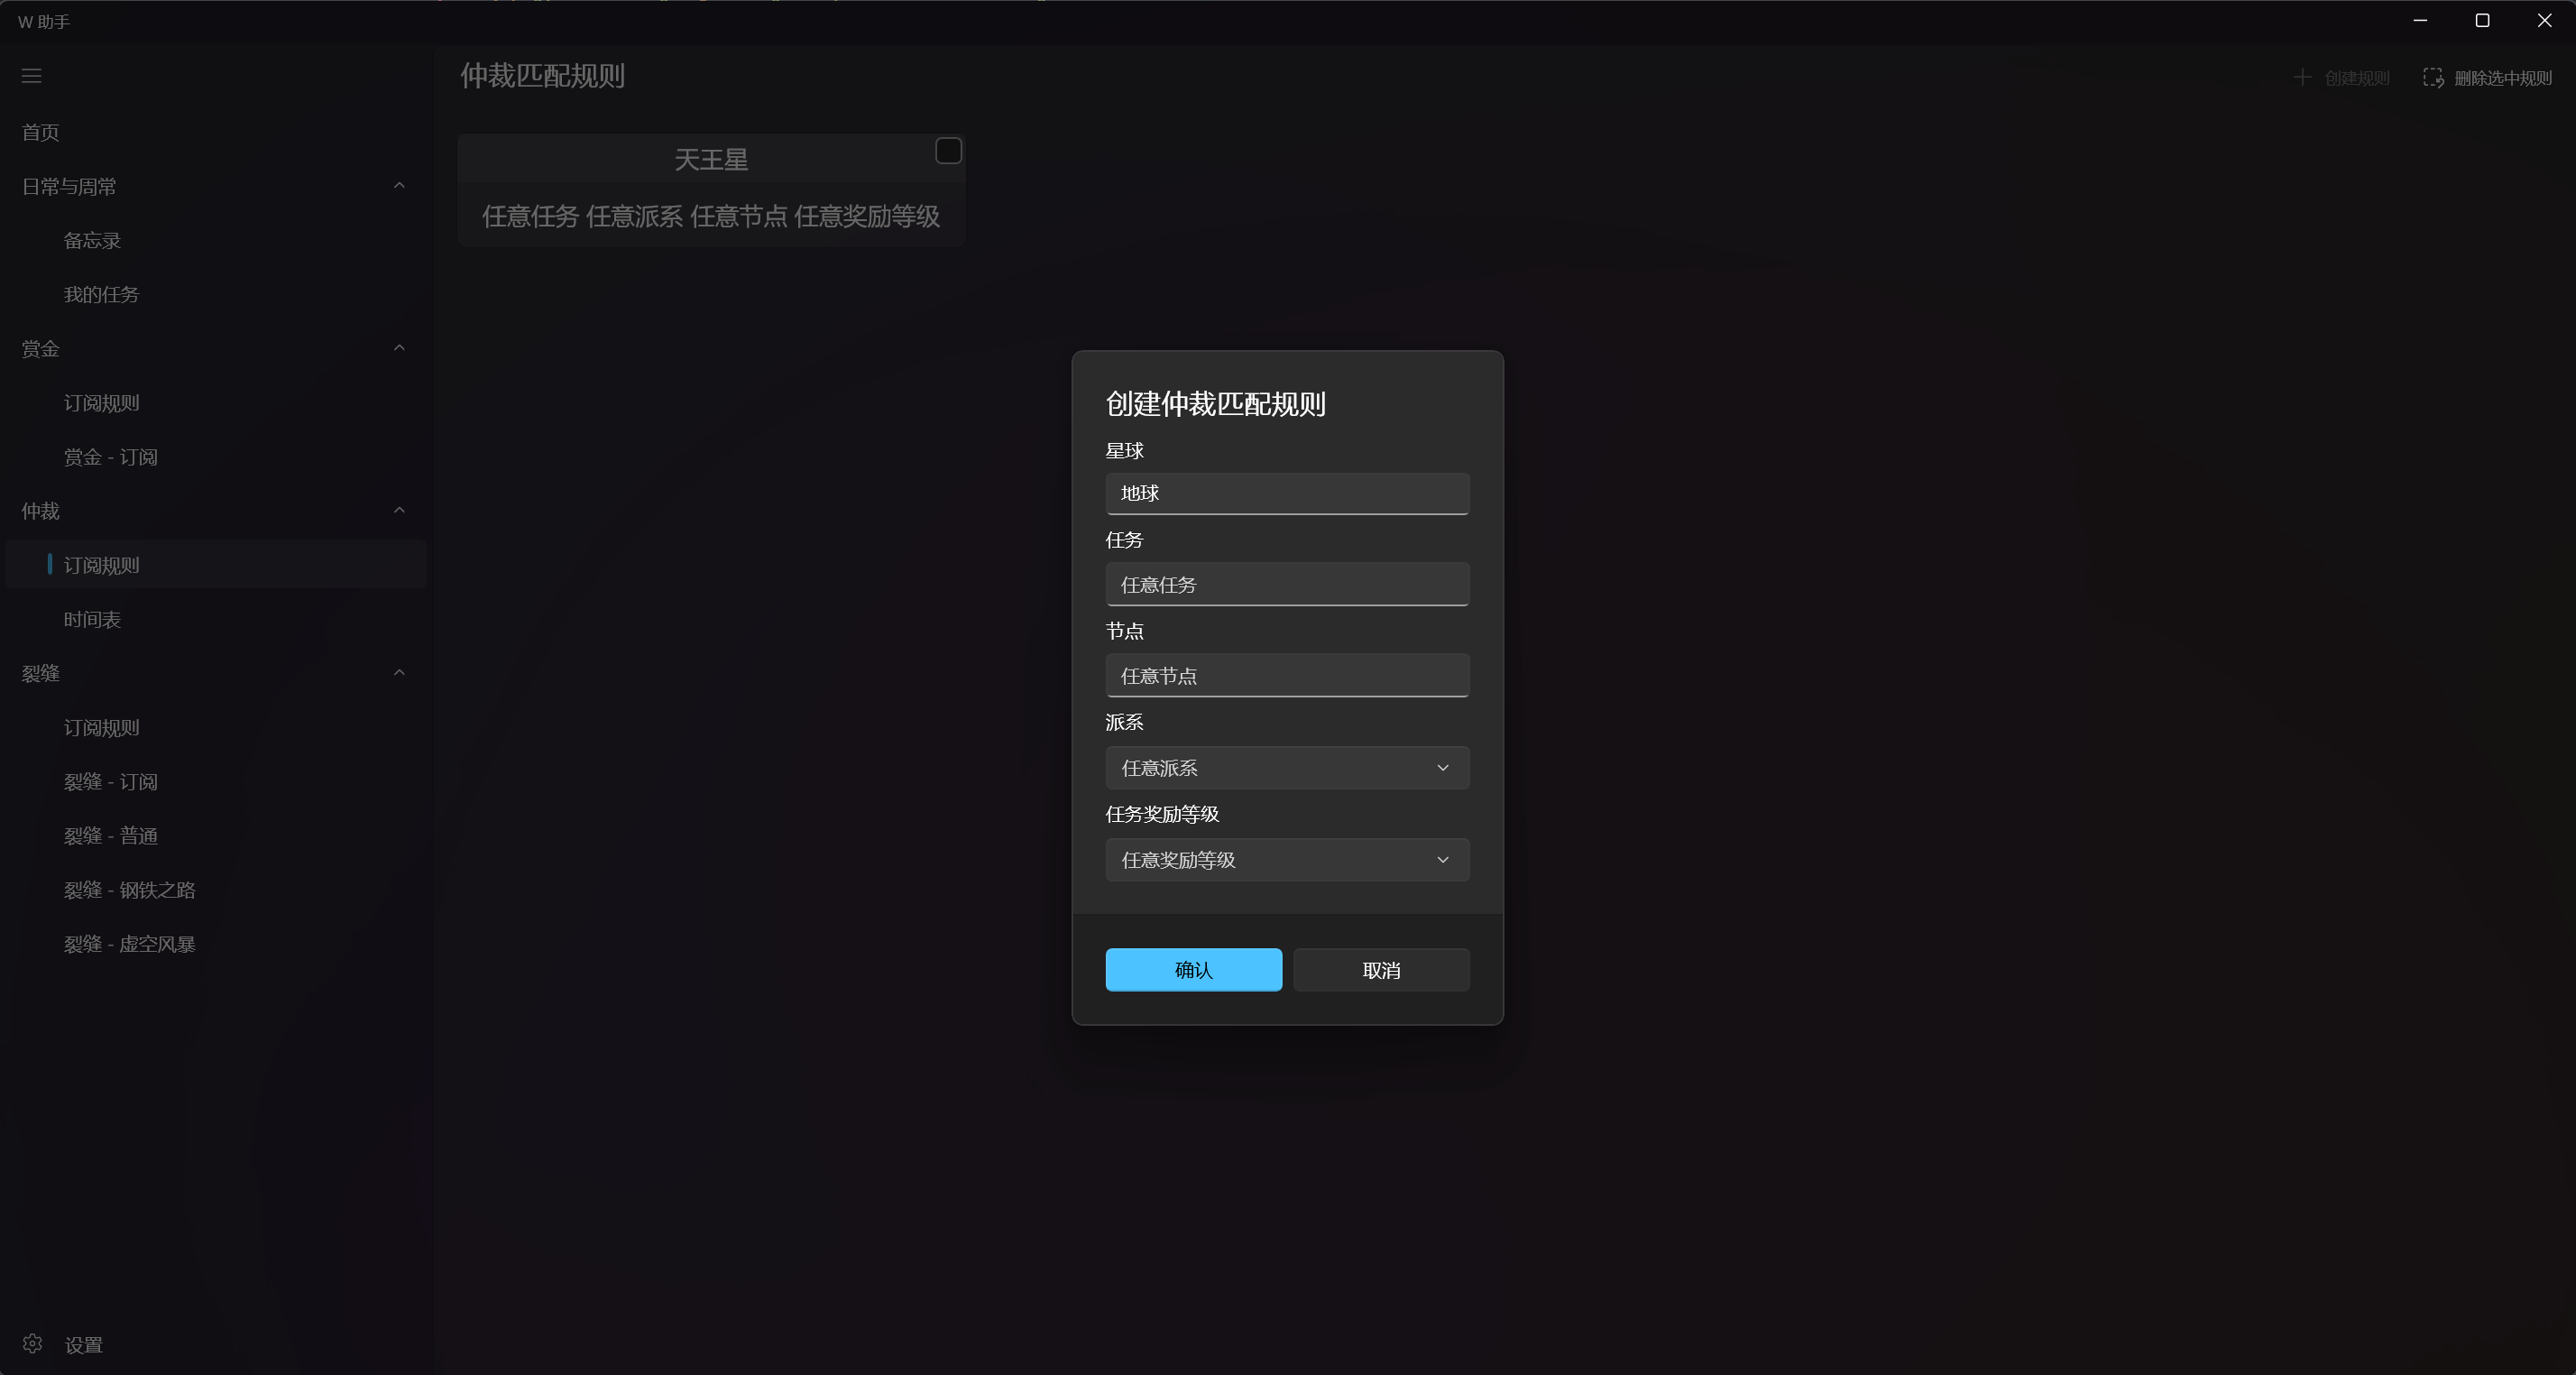The image size is (2576, 1375).
Task: Collapse the 裂缝 section
Action: click(398, 672)
